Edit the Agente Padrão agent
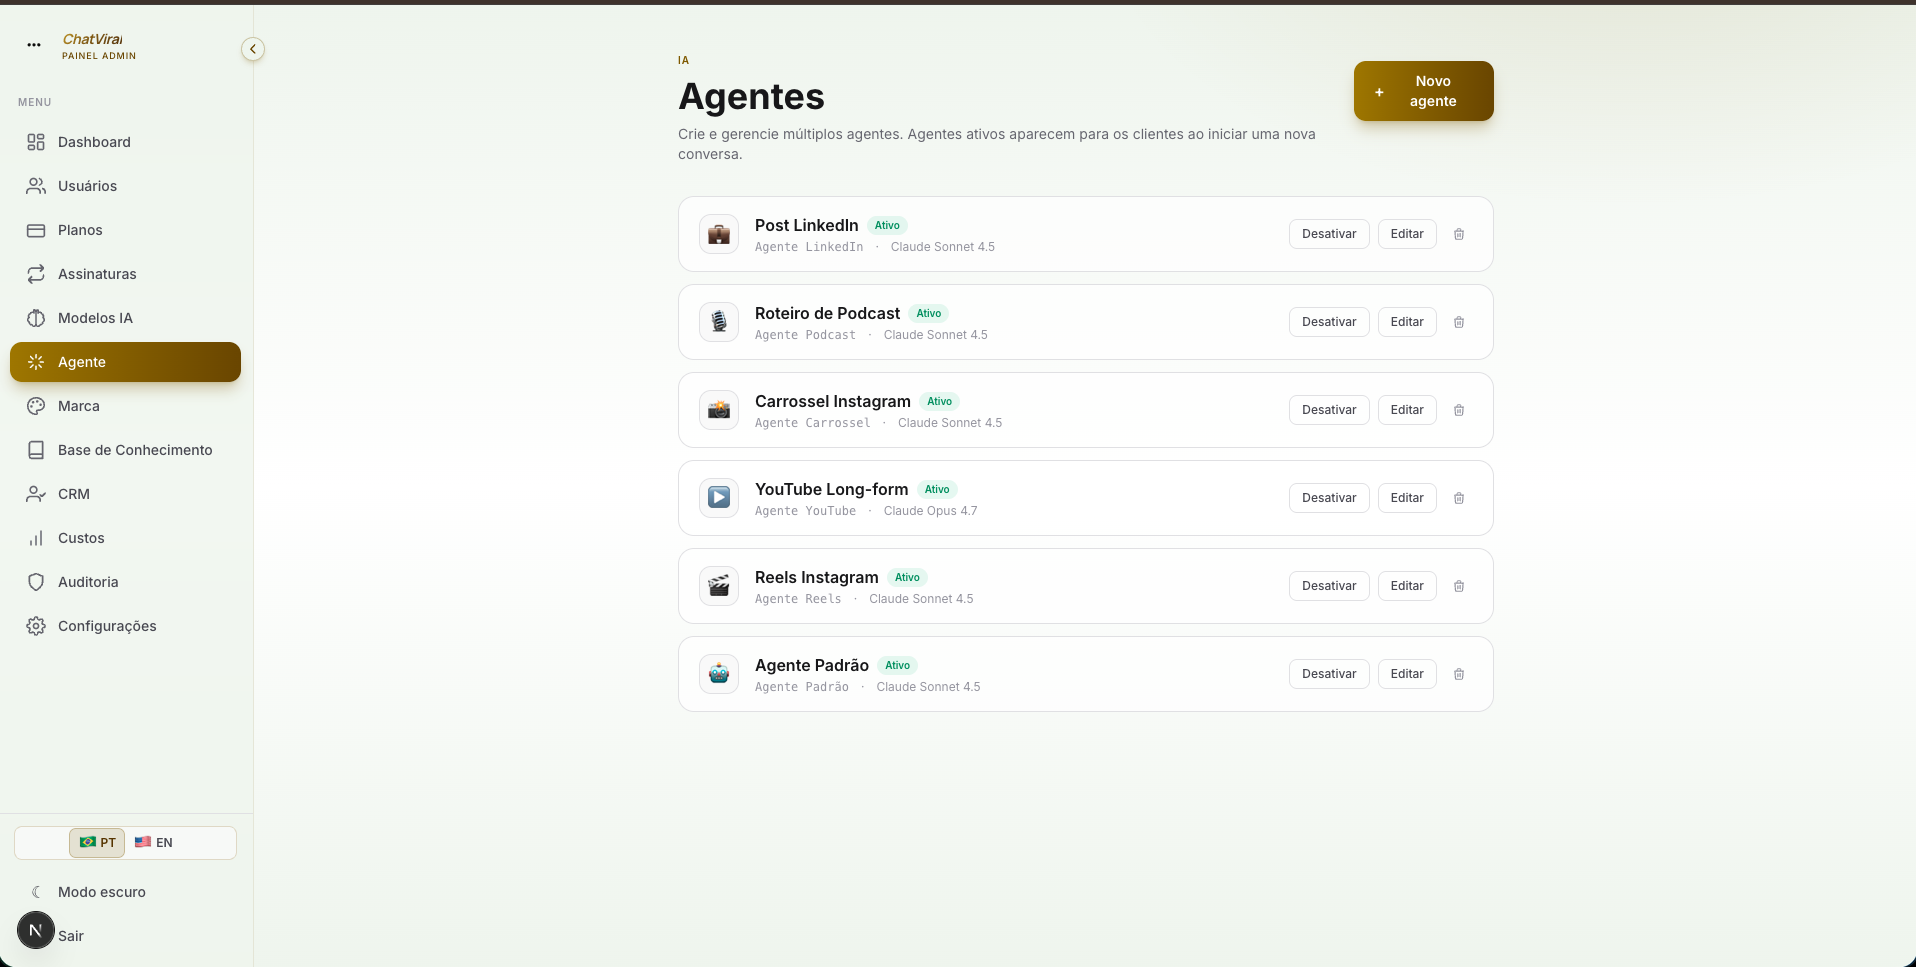 pyautogui.click(x=1407, y=674)
